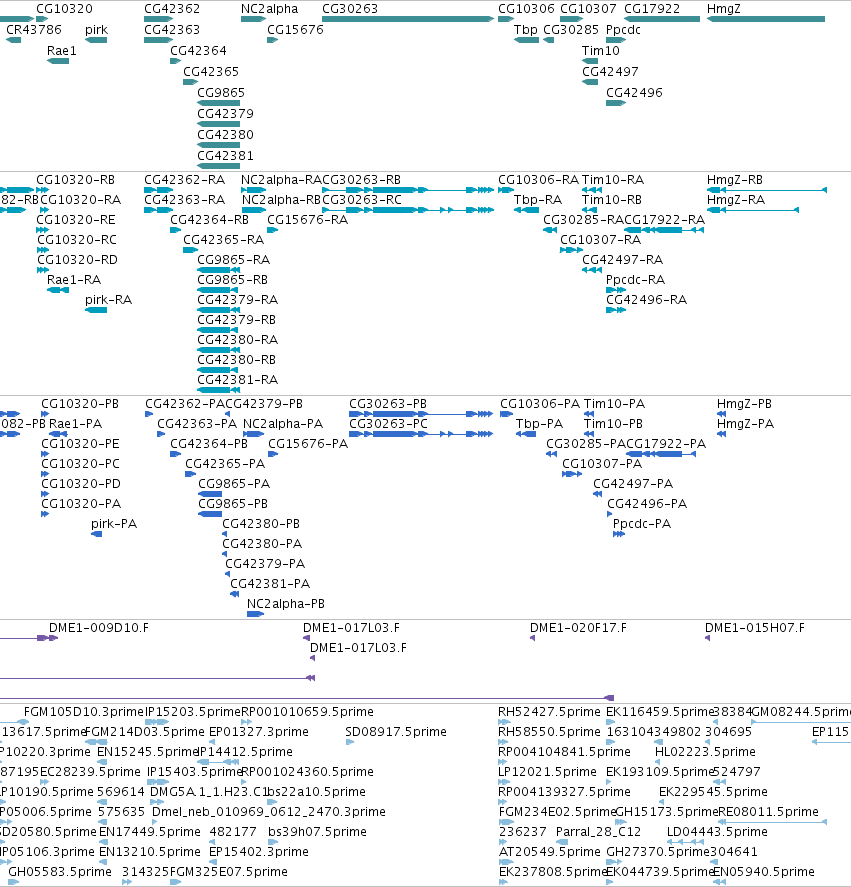Viewport: 851px width, 887px height.
Task: Select the DME1-009D10.F clone label
Action: (99, 627)
